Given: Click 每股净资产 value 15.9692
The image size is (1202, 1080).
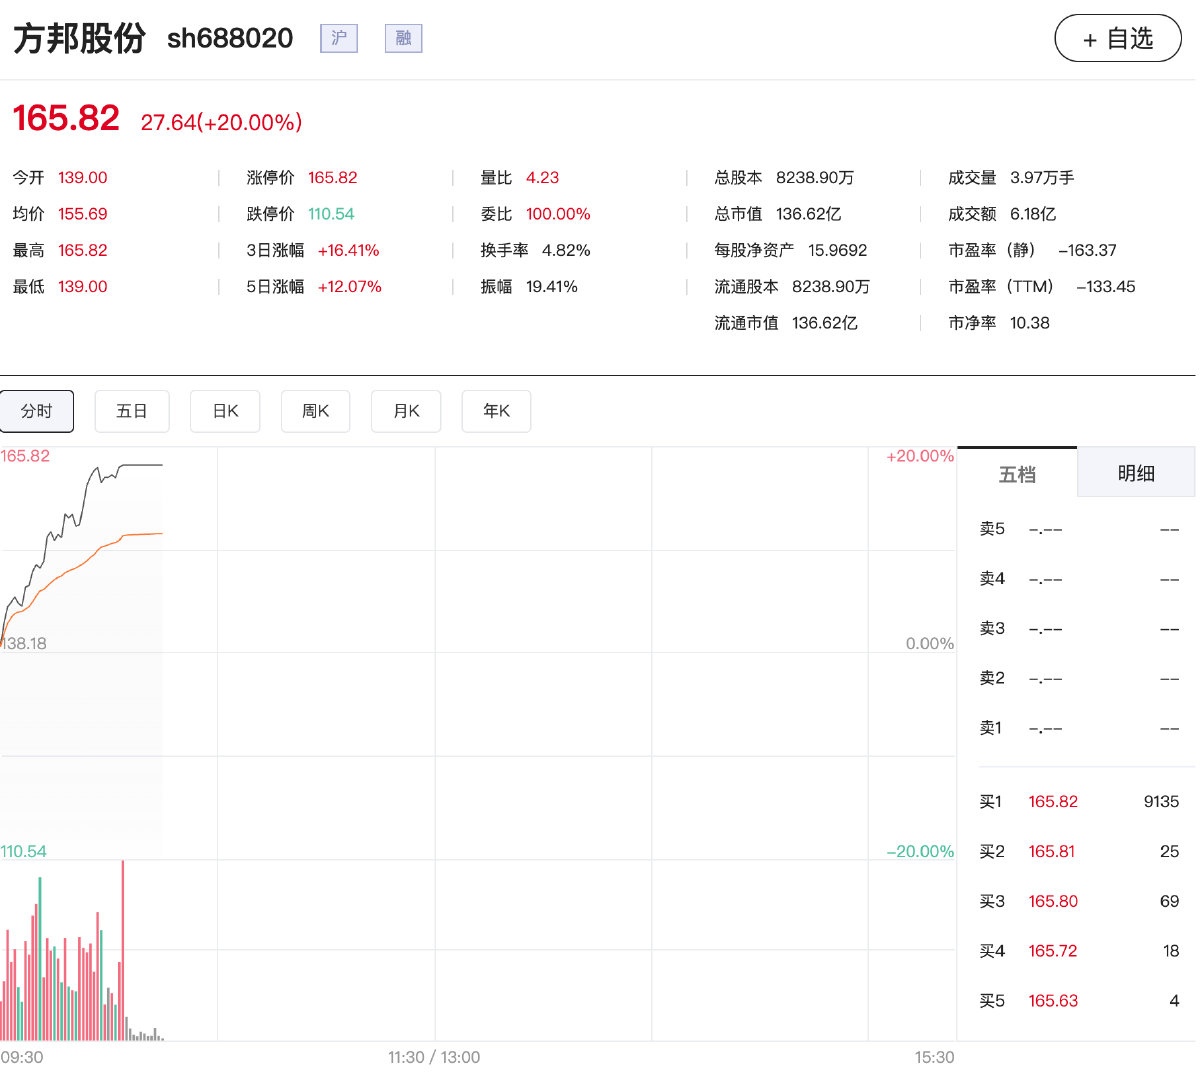Looking at the screenshot, I should tap(838, 251).
